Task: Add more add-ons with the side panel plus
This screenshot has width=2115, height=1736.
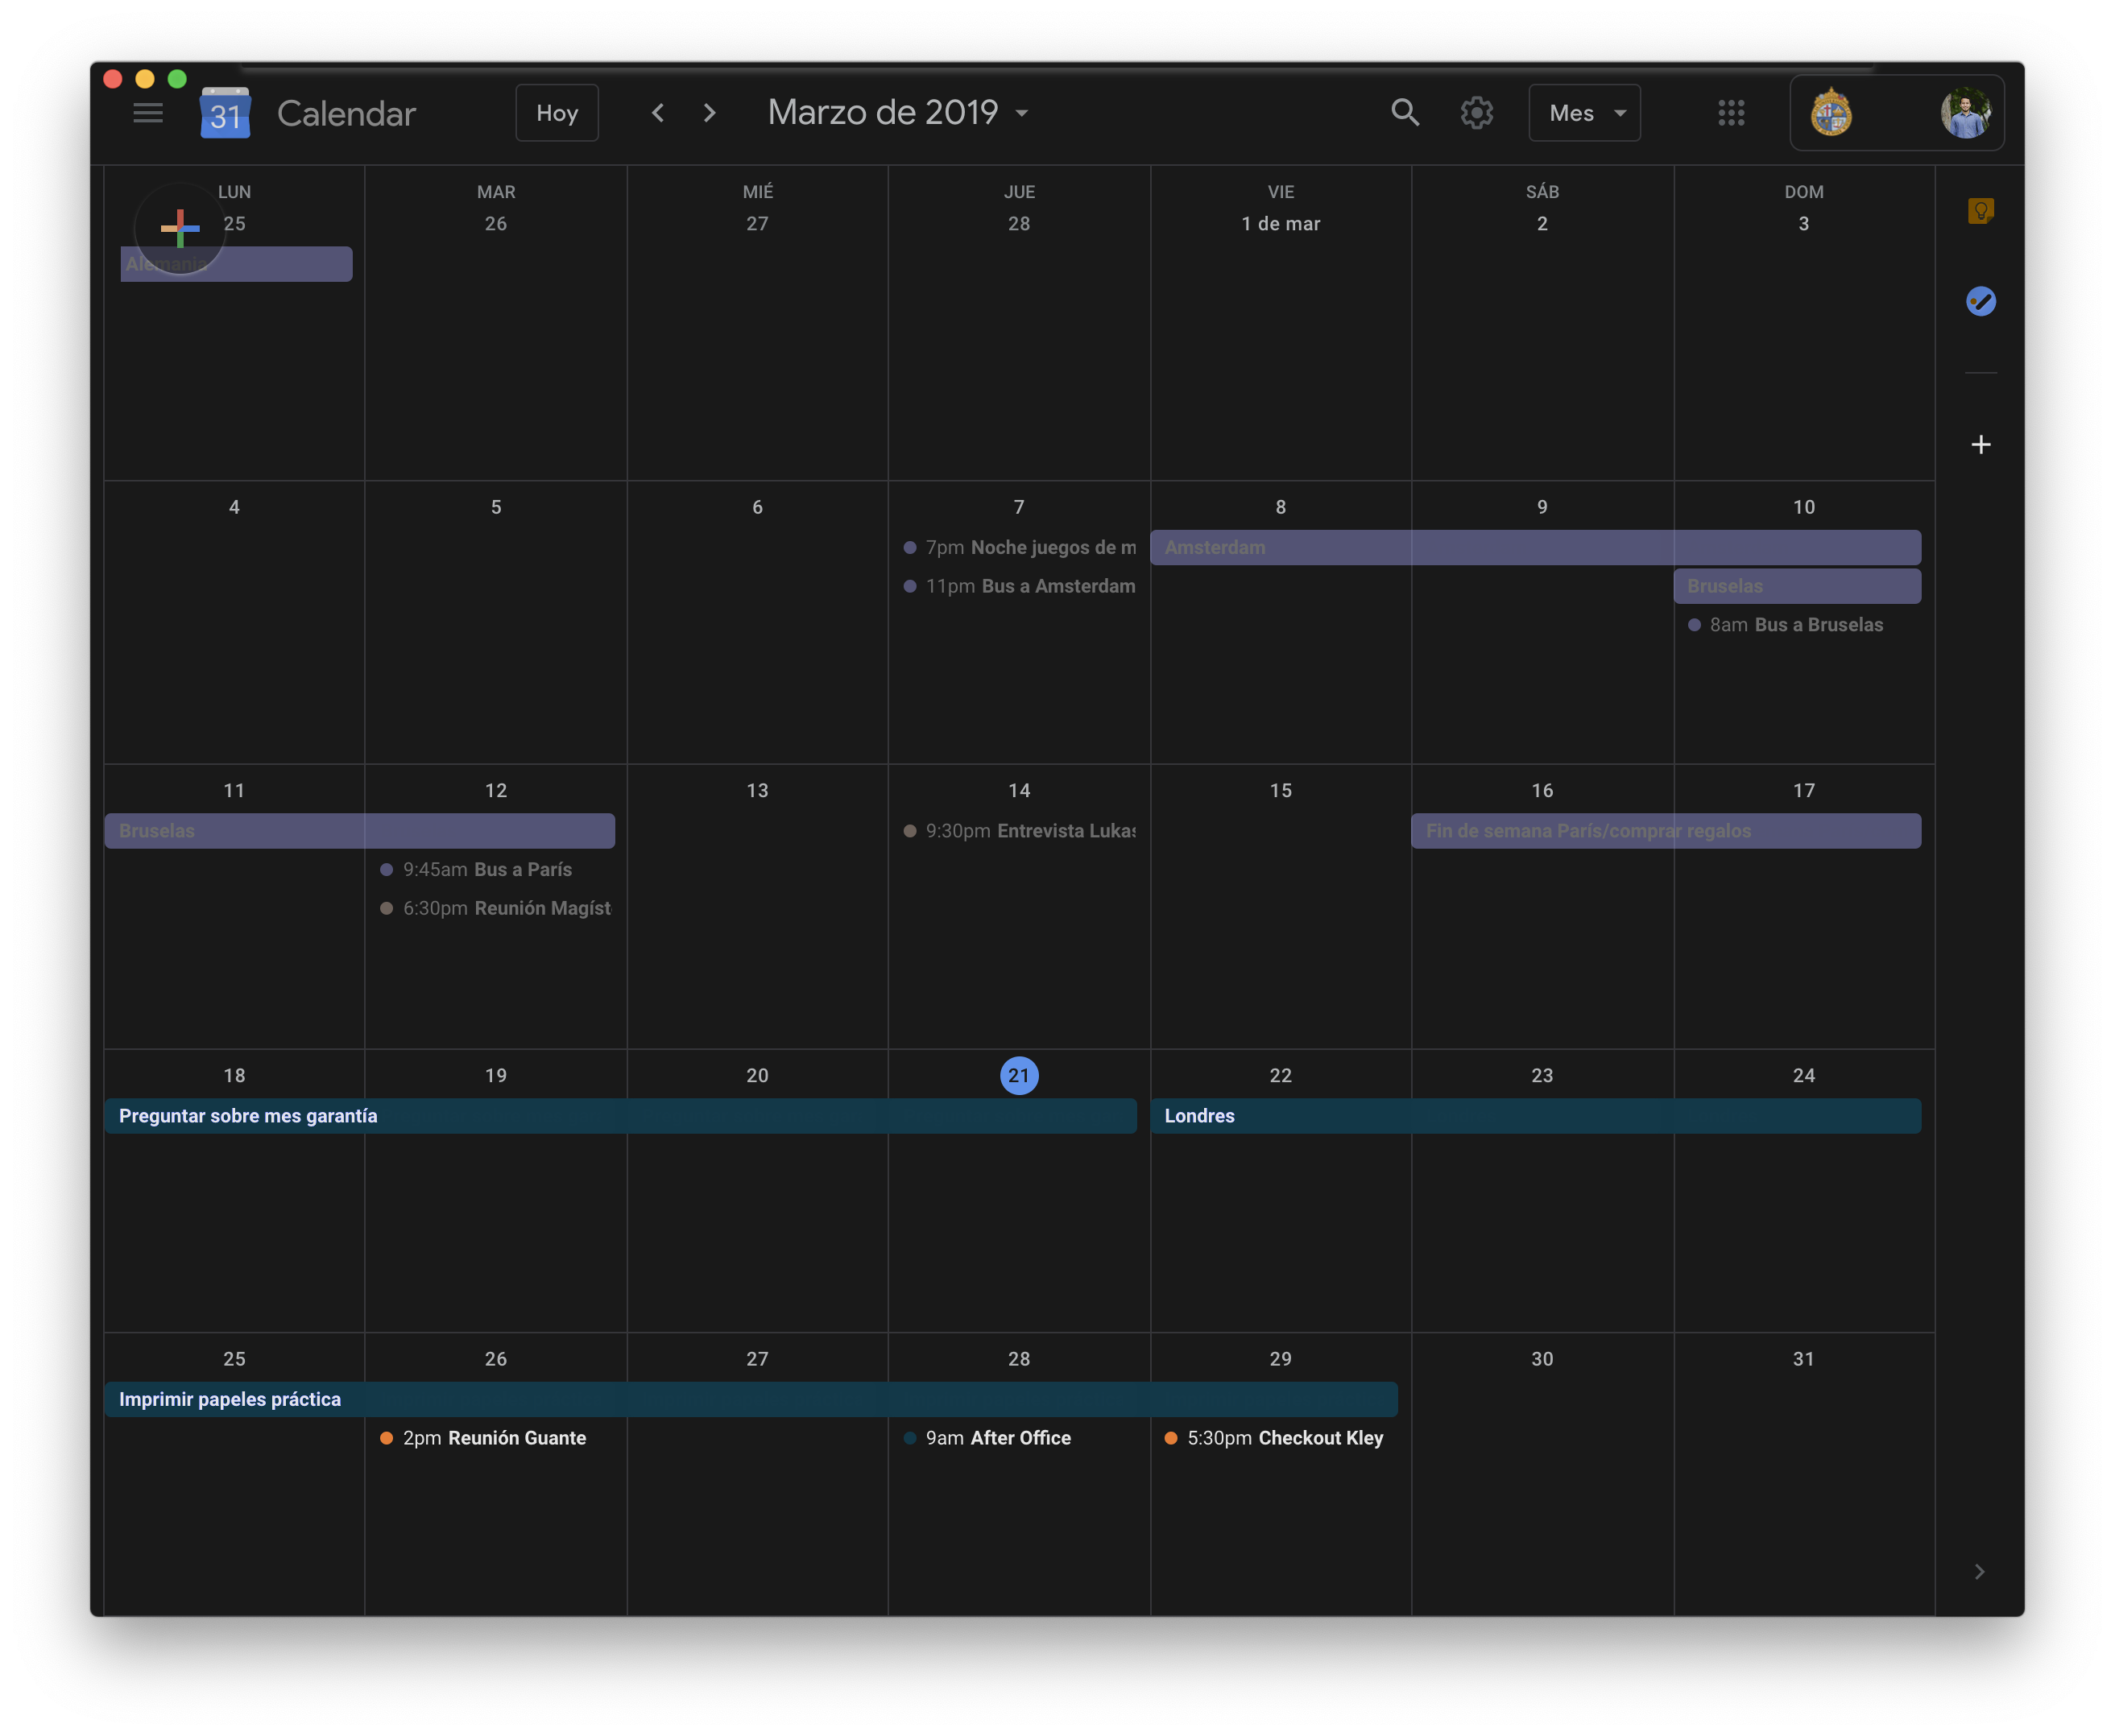Action: coord(1980,444)
